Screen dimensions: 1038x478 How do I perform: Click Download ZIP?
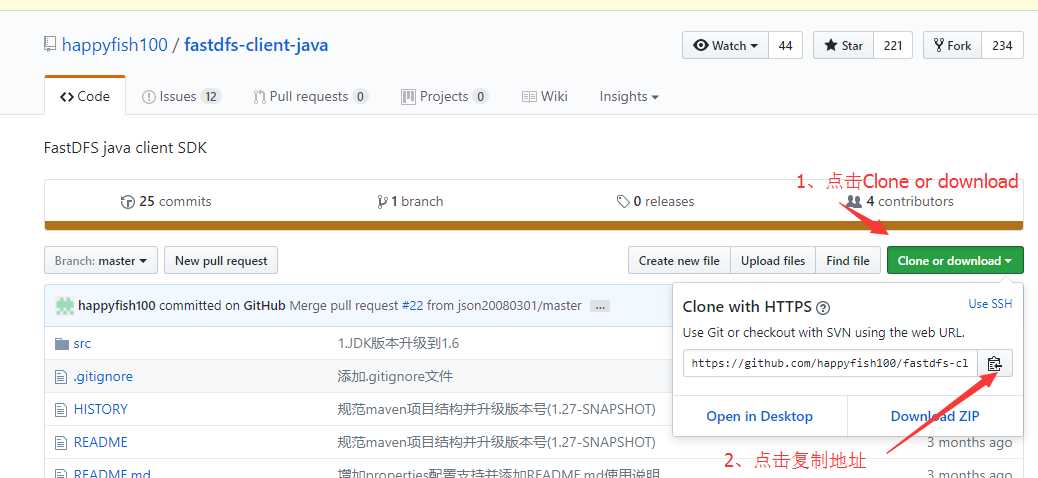935,416
